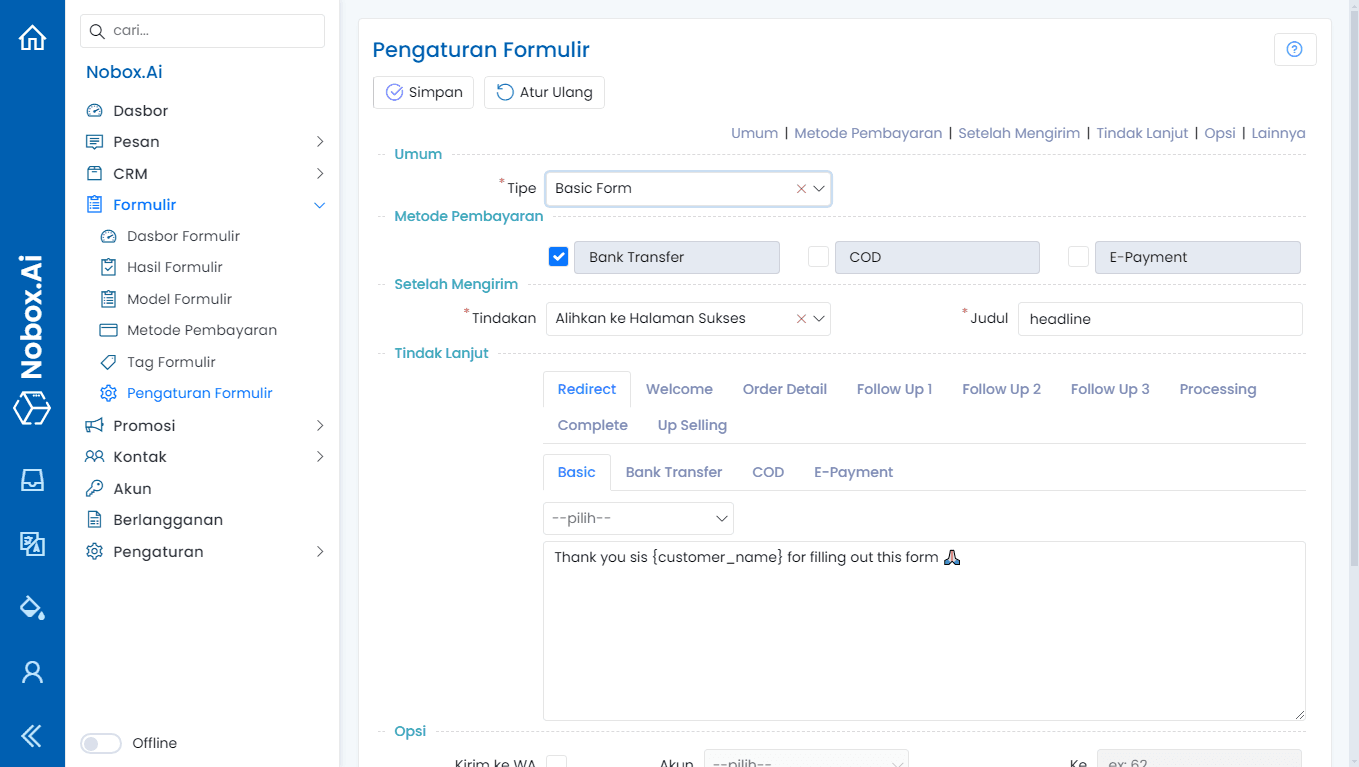Click the Simpan button
1359x767 pixels.
423,92
